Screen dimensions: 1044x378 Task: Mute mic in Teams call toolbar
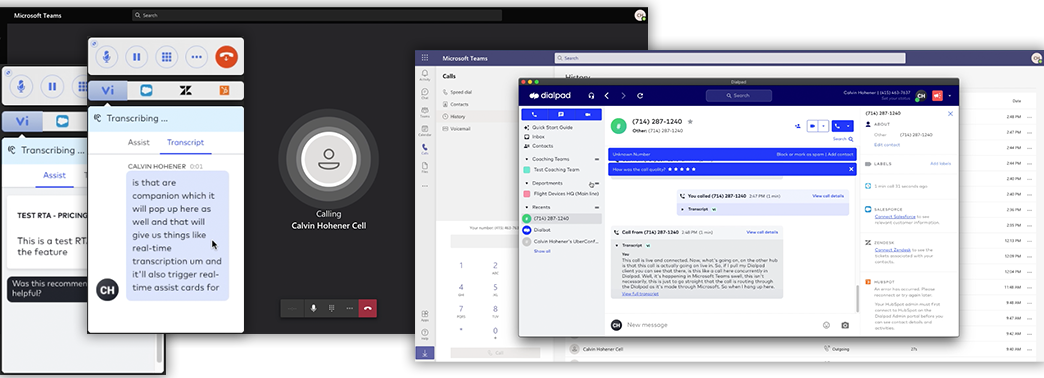coord(313,308)
